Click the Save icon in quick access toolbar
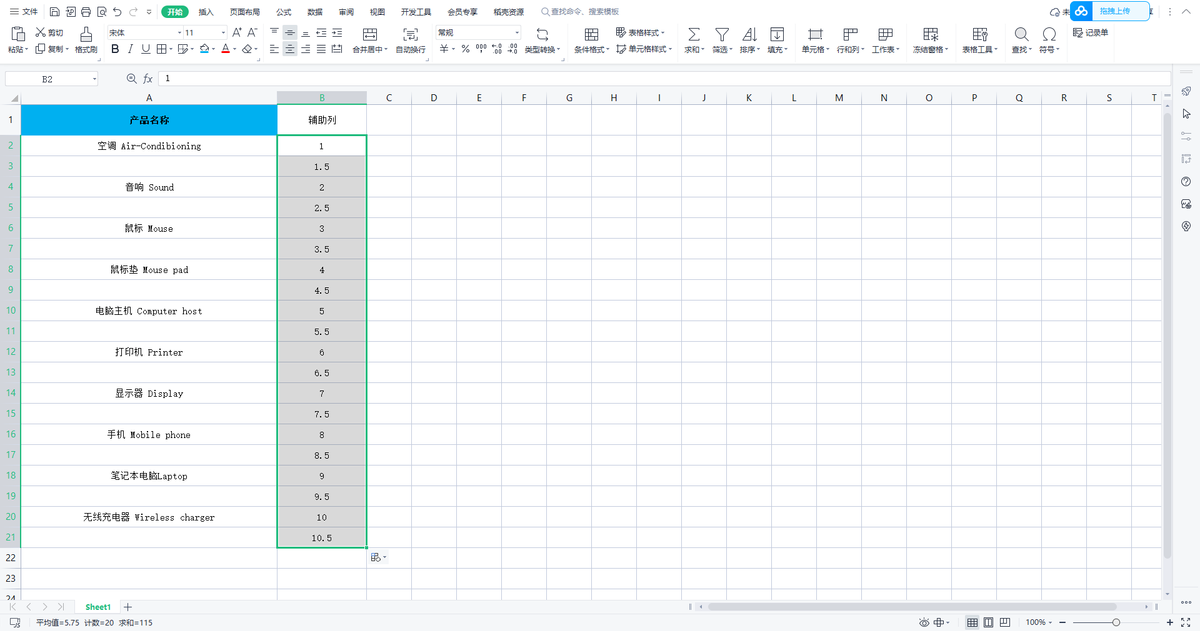This screenshot has width=1200, height=631. tap(54, 12)
